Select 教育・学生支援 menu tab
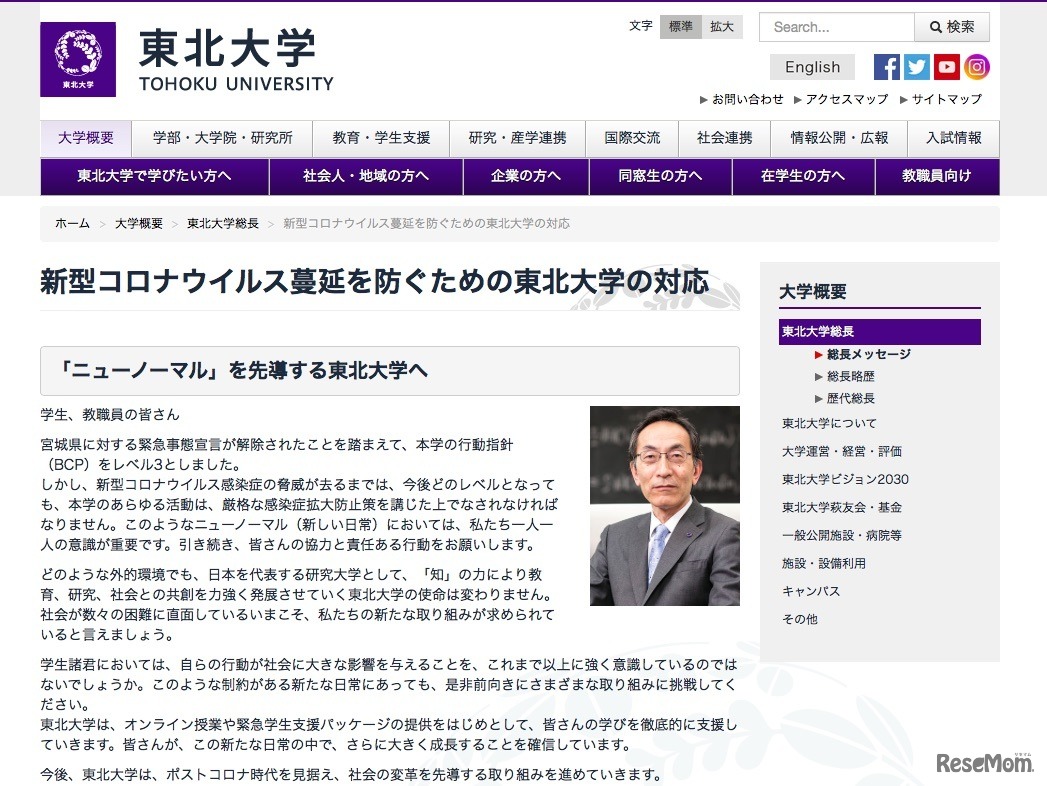The image size is (1047, 786). point(381,138)
